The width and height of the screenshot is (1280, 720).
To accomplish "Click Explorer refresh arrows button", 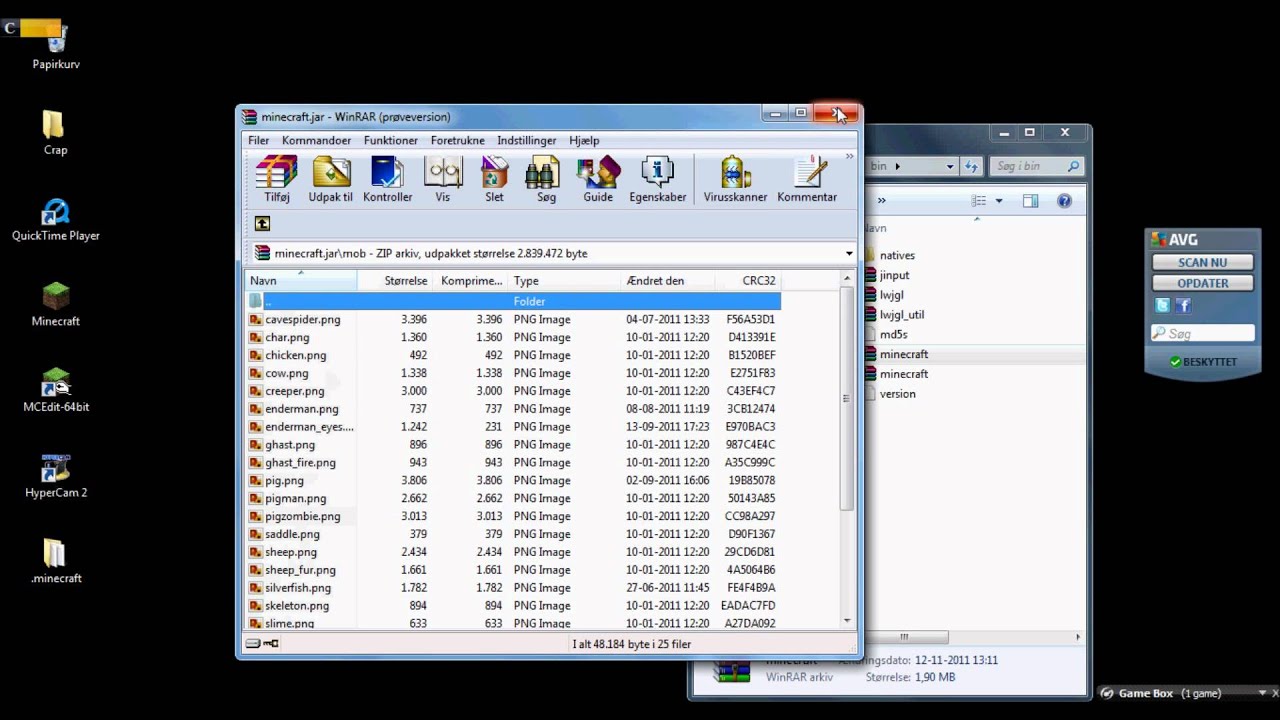I will click(970, 166).
